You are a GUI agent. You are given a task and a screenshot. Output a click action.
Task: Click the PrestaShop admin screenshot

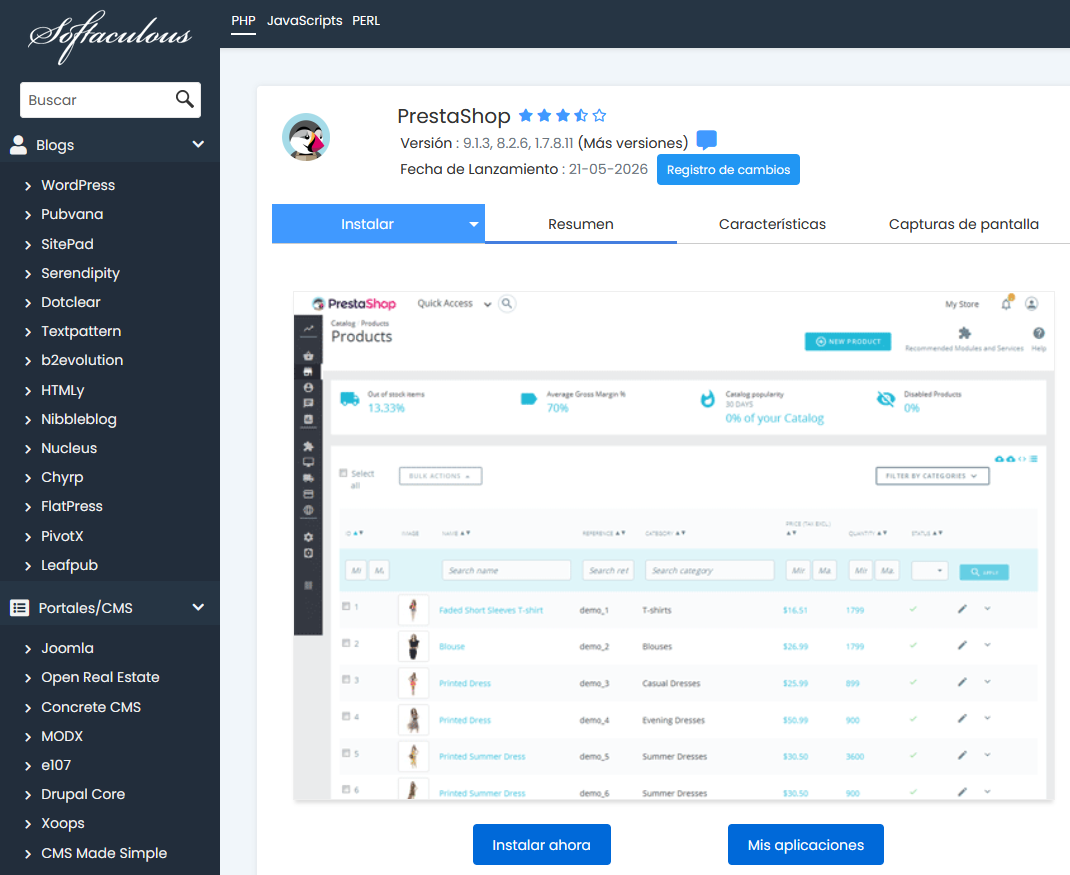(x=674, y=545)
